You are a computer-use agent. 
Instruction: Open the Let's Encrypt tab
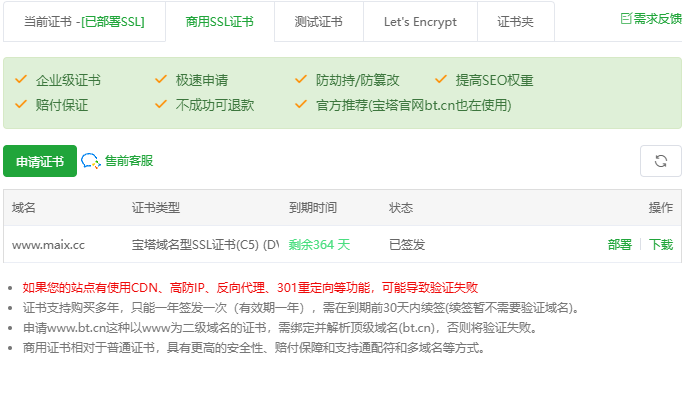click(x=420, y=22)
